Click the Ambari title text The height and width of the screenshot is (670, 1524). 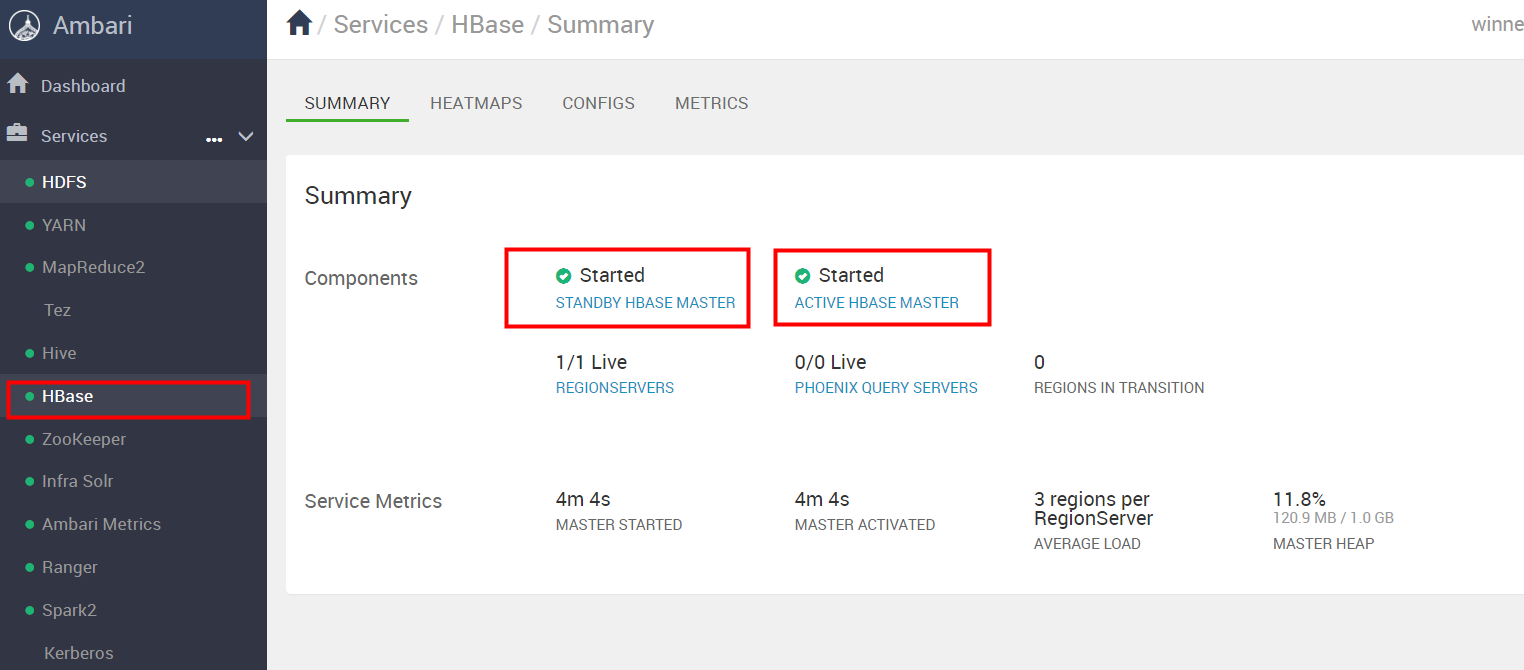coord(92,26)
